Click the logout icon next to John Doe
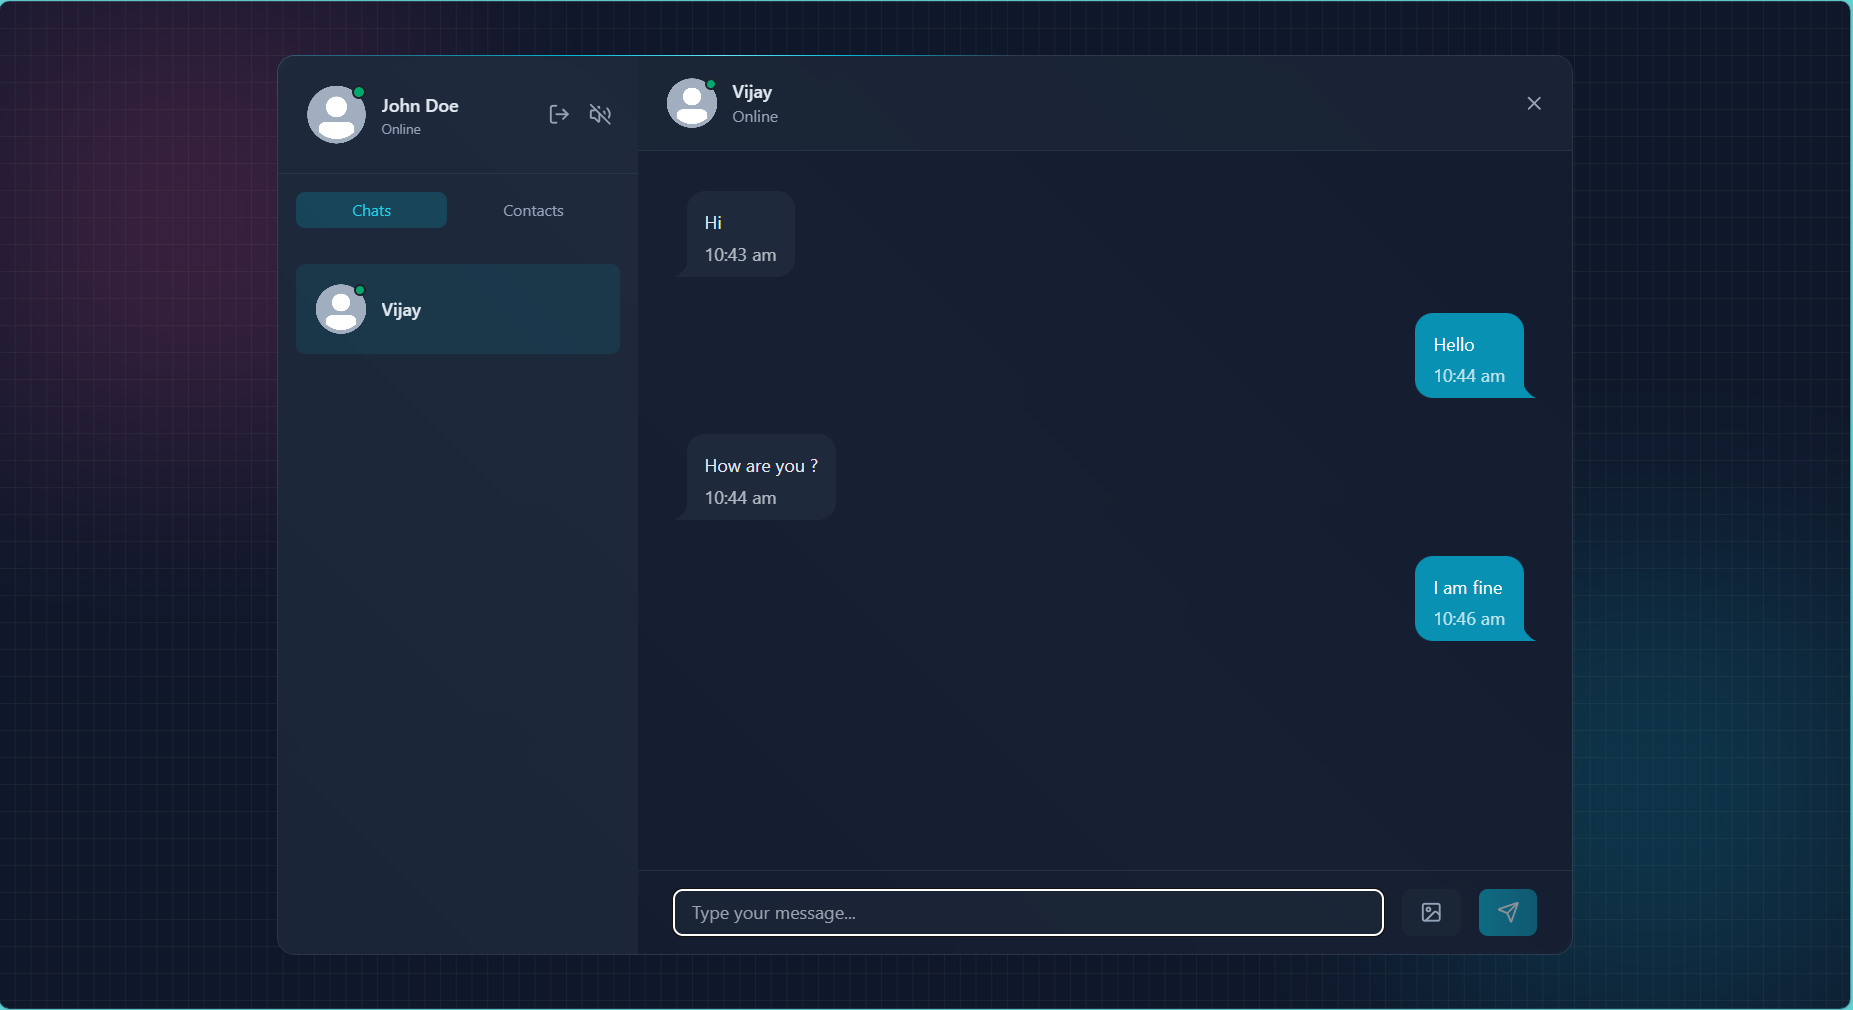Viewport: 1853px width, 1010px height. pyautogui.click(x=559, y=114)
